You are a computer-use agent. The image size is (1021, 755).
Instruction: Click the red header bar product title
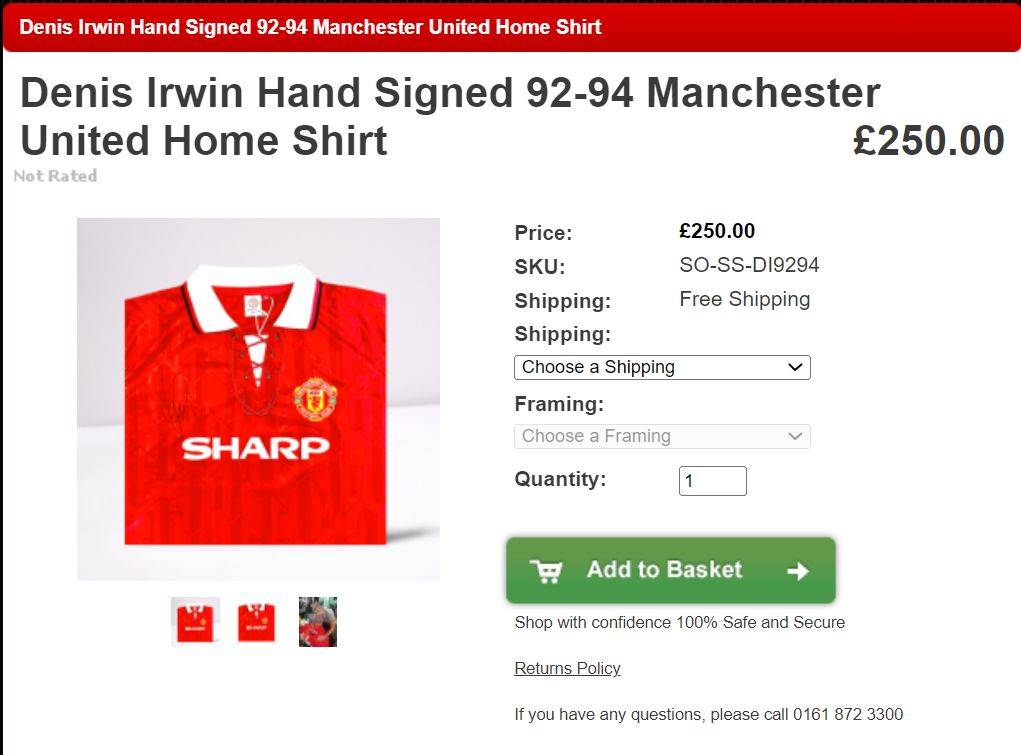311,27
